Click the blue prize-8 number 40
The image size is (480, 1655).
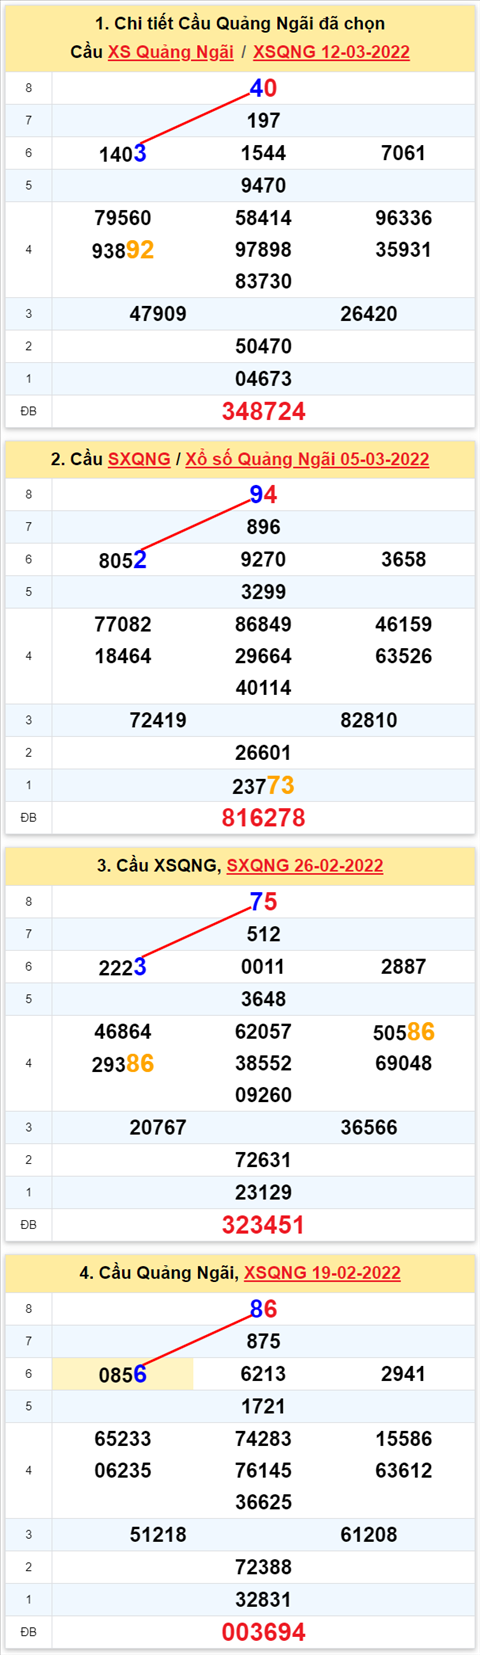[x=263, y=88]
